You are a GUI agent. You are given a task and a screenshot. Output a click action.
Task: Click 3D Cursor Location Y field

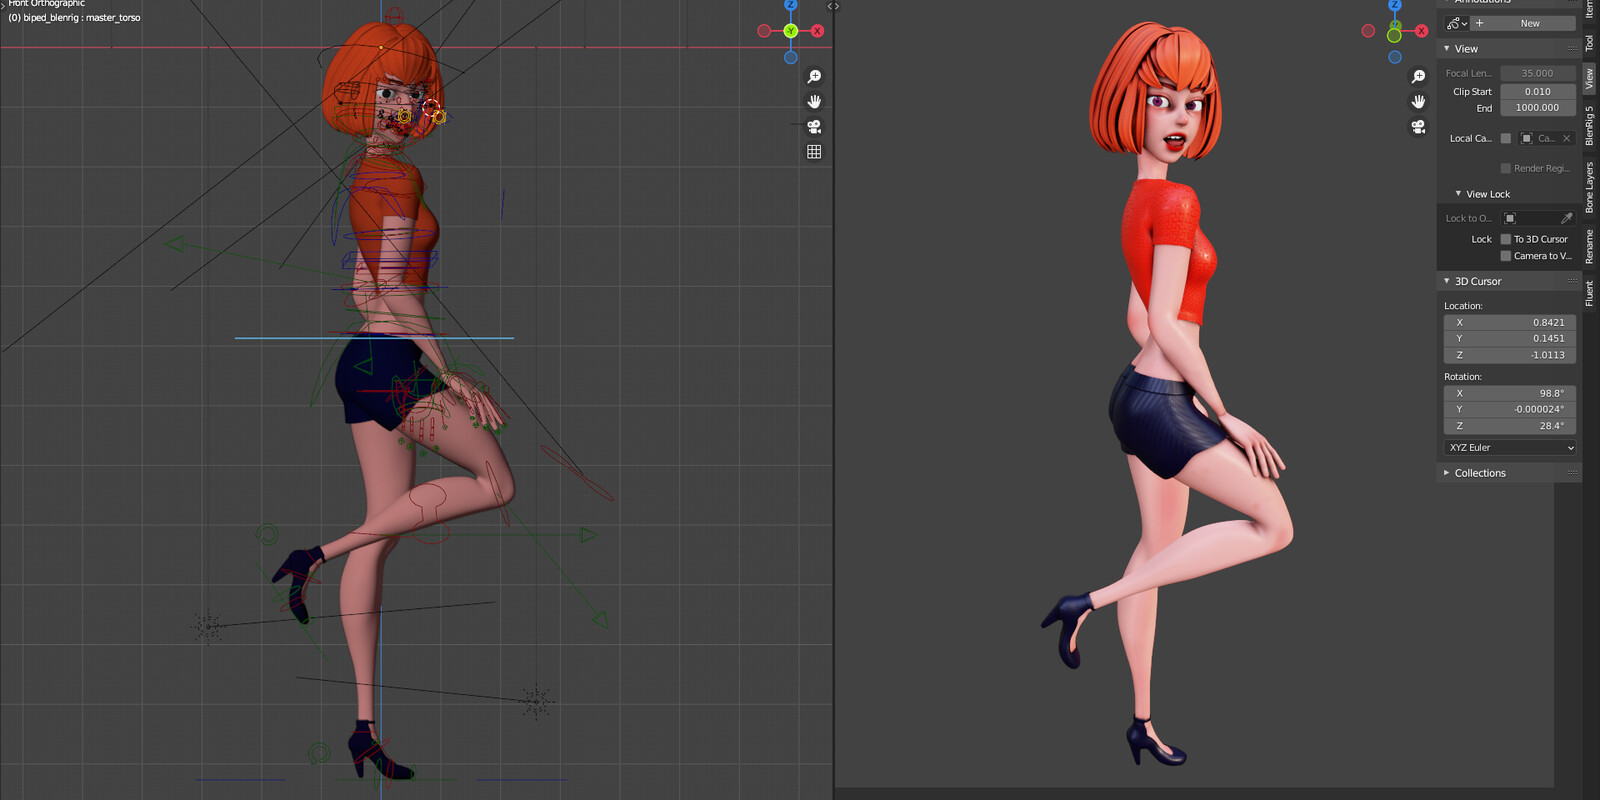(x=1510, y=339)
